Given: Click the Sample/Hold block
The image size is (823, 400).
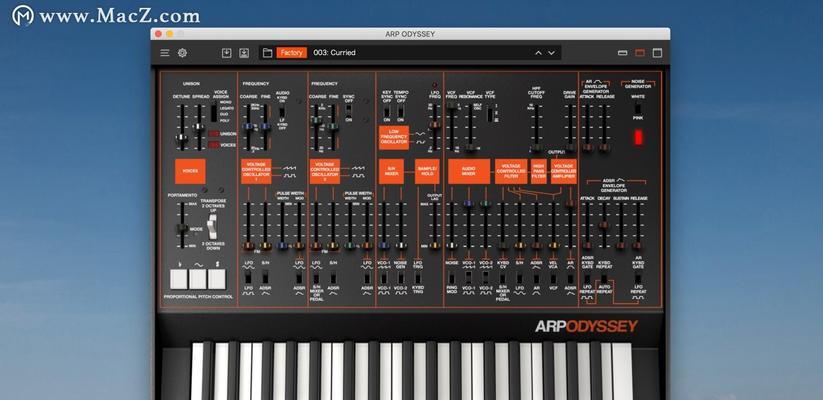Looking at the screenshot, I should point(427,171).
